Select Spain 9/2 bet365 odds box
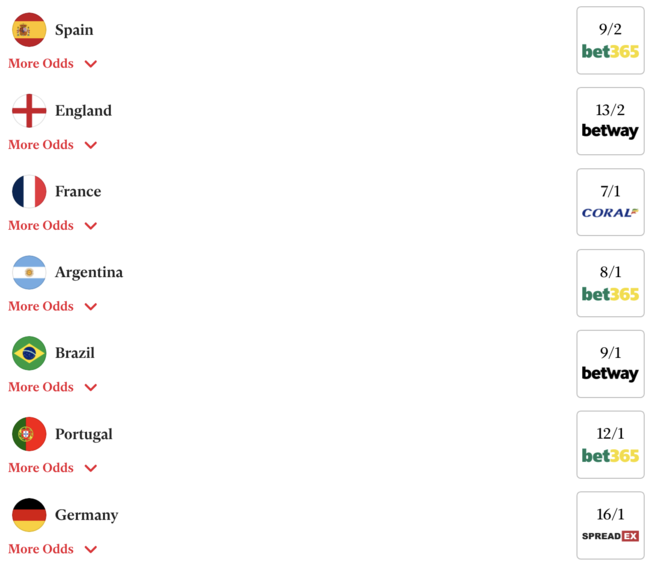Viewport: 650px width, 561px height. pyautogui.click(x=610, y=40)
